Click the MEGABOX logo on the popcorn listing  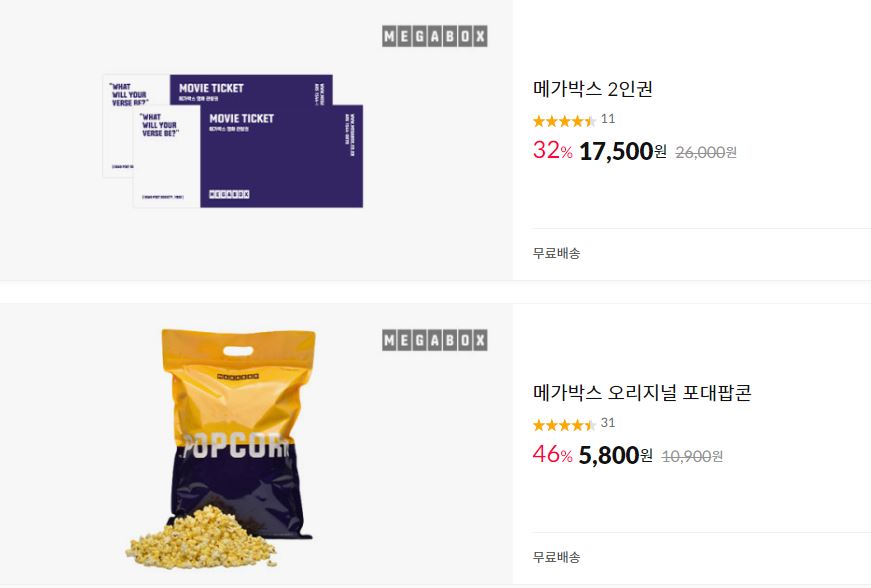click(x=434, y=340)
